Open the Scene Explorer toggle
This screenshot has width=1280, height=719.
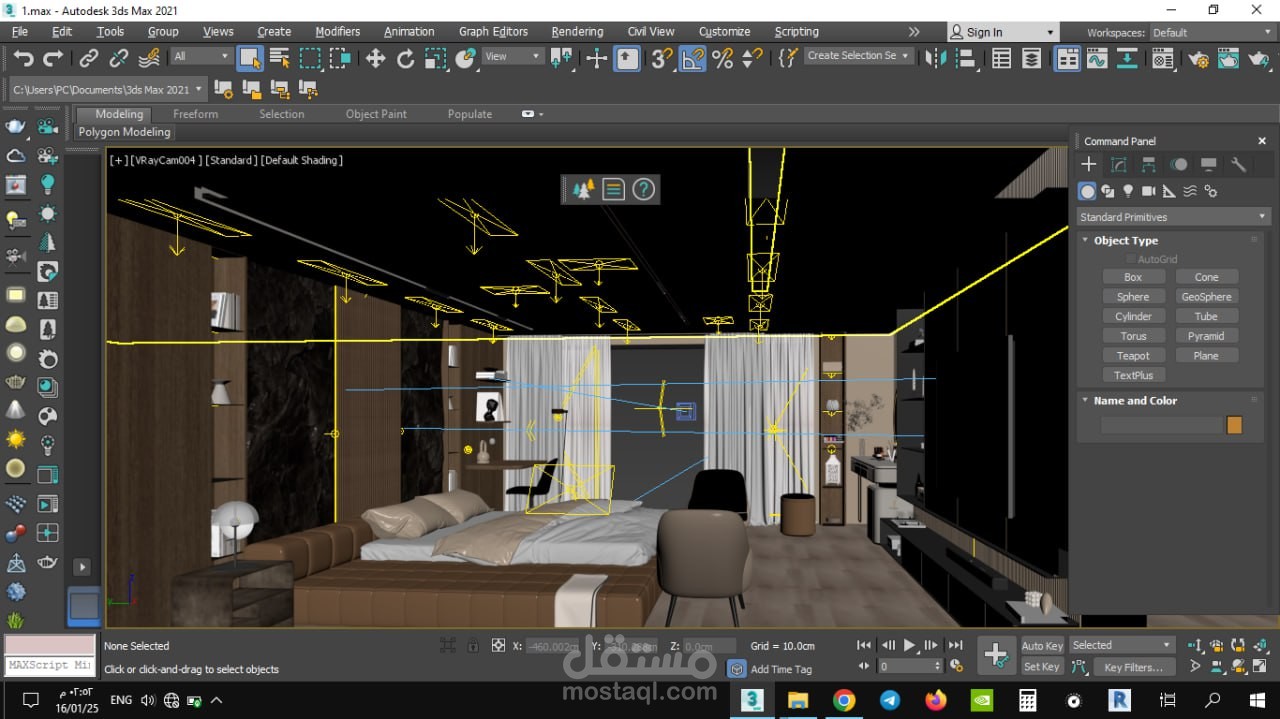tap(1002, 58)
